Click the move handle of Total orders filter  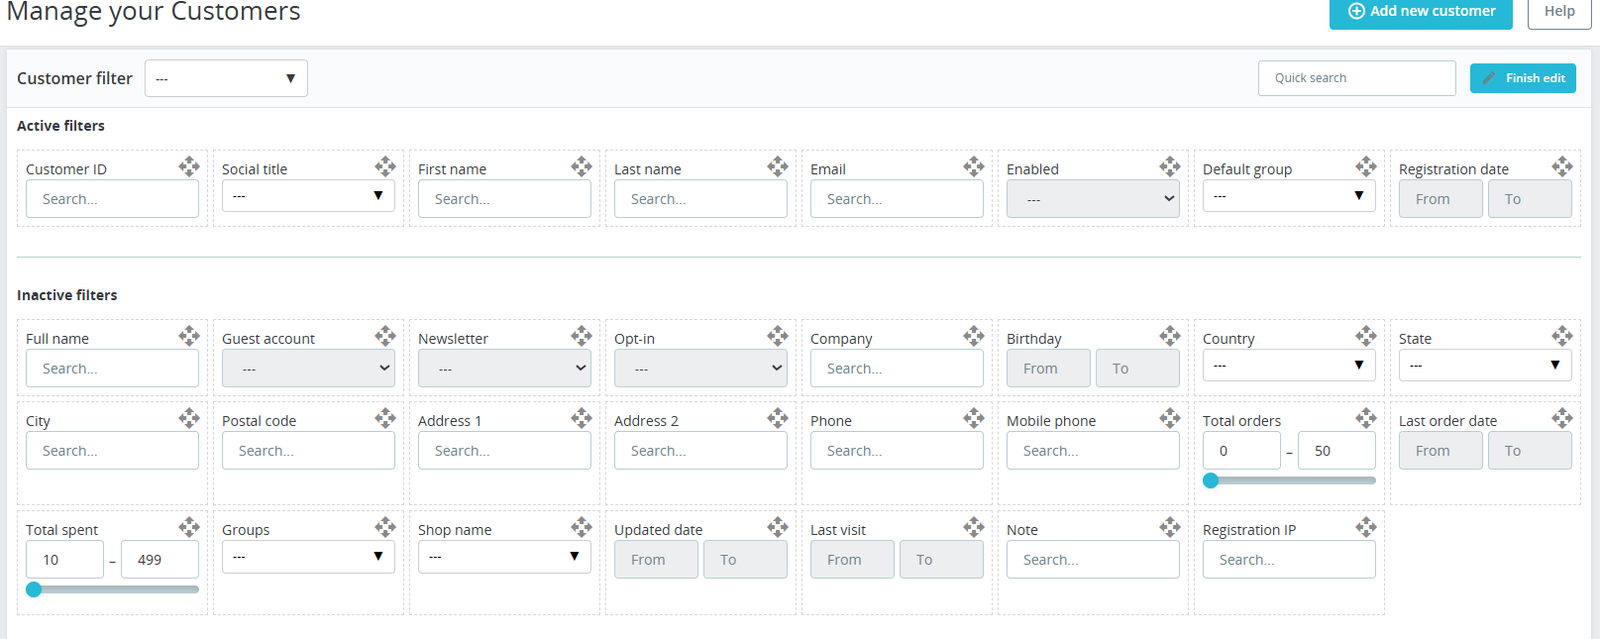[x=1365, y=418]
